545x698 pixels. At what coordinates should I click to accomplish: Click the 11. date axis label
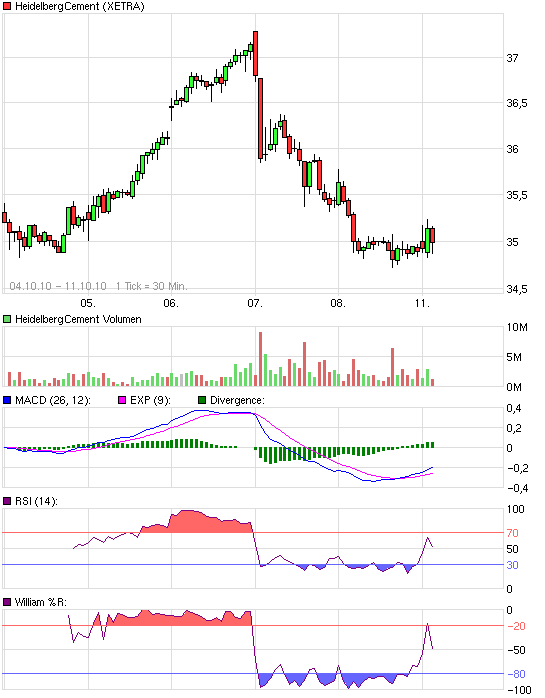[422, 303]
